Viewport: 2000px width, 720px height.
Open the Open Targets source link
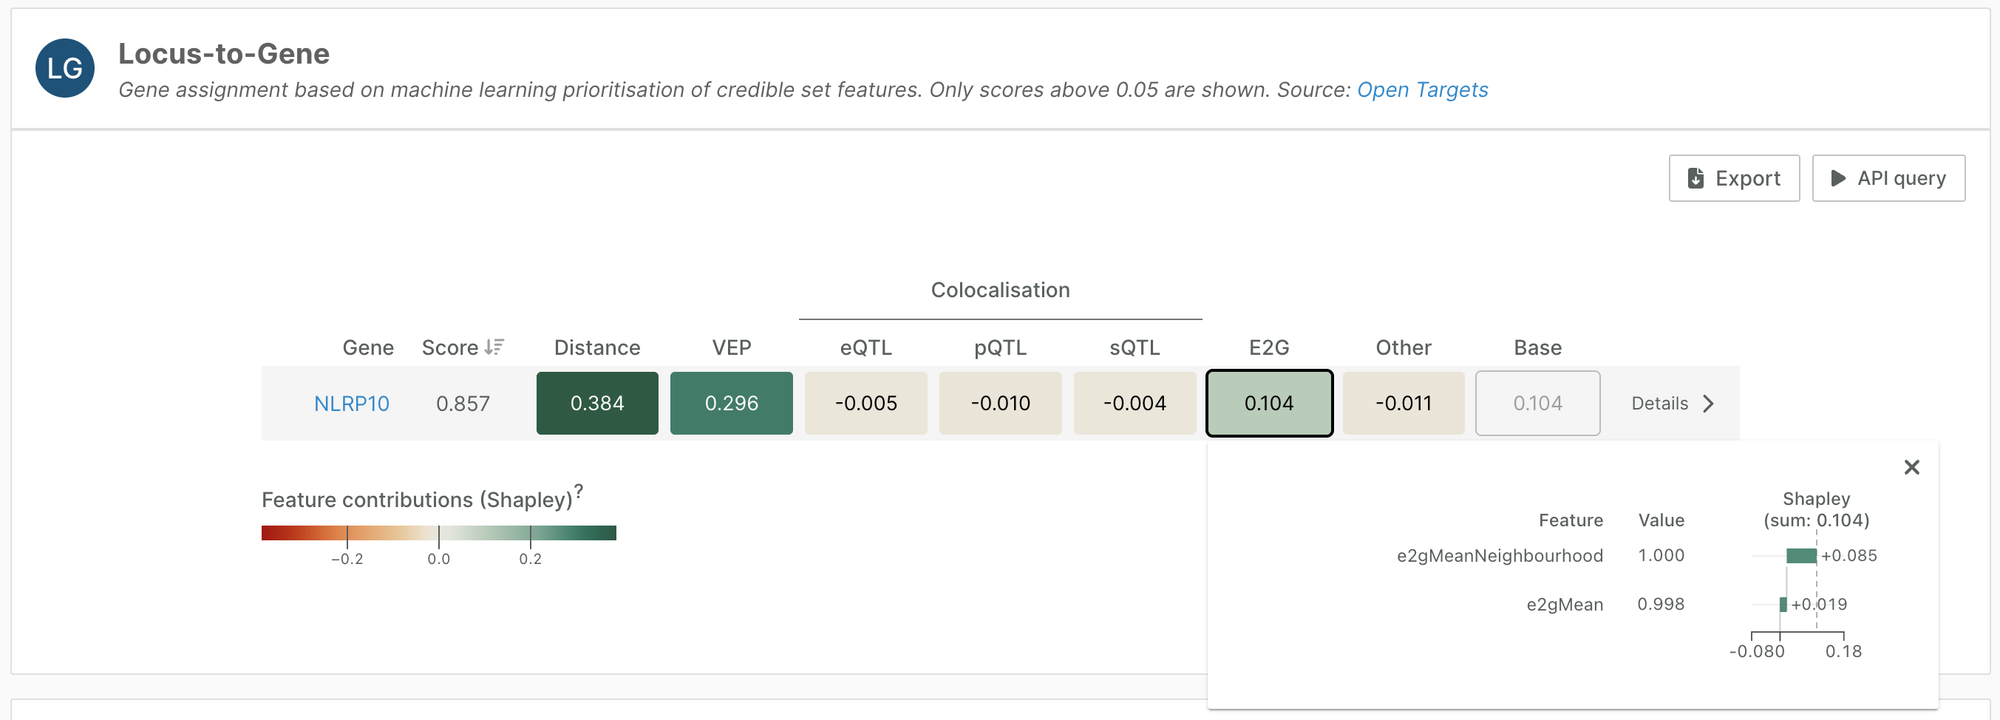pos(1422,90)
